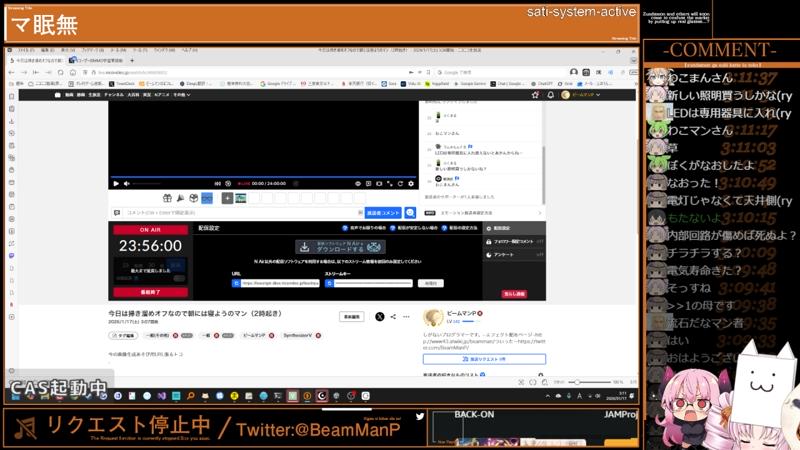Click the 番組編集 edit program button
The image size is (800, 450).
tap(352, 317)
